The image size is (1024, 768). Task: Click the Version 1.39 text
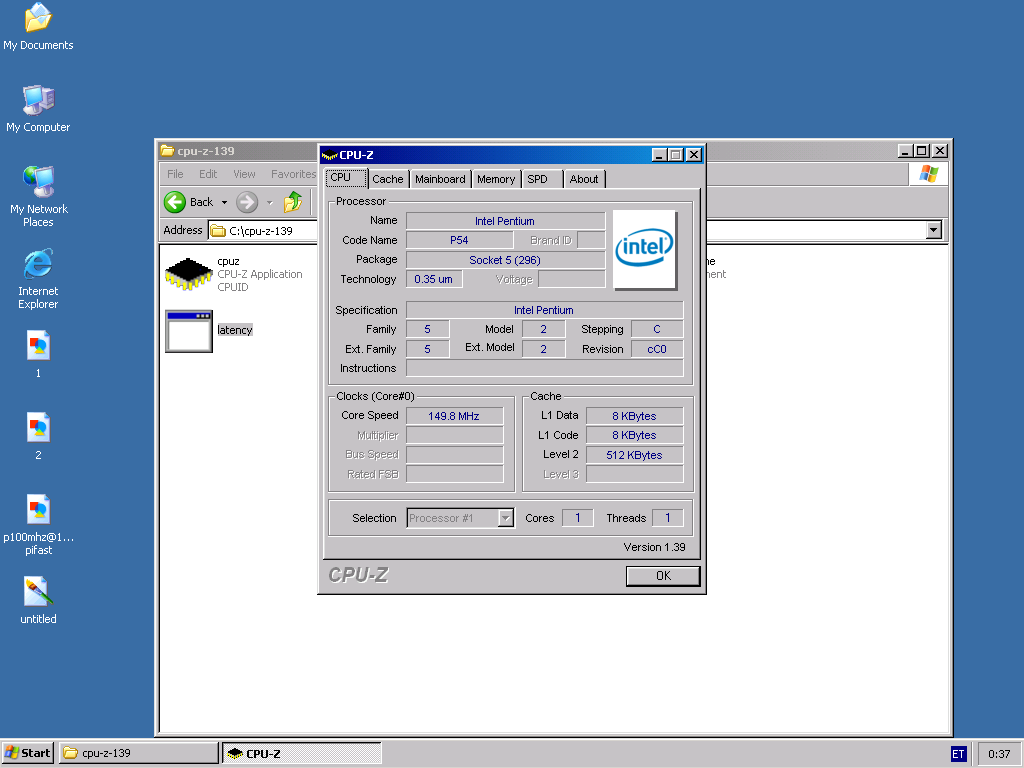click(654, 547)
